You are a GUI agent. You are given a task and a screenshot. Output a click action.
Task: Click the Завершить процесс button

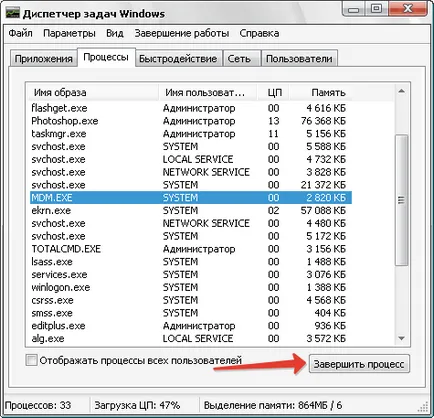coord(359,364)
